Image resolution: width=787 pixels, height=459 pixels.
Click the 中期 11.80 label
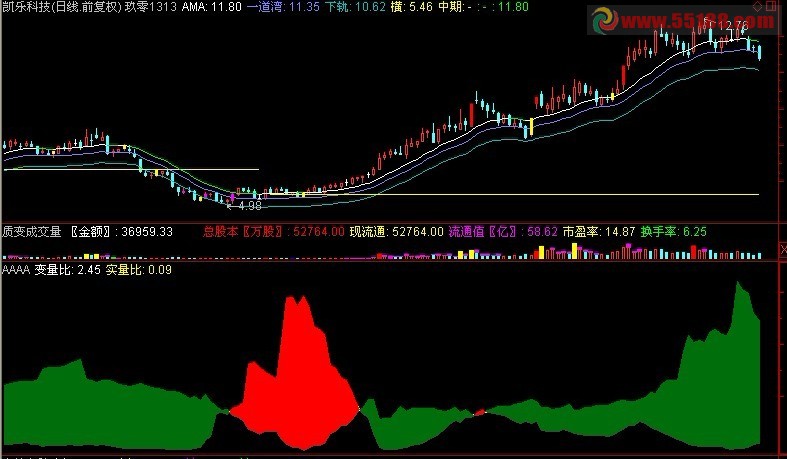click(483, 7)
